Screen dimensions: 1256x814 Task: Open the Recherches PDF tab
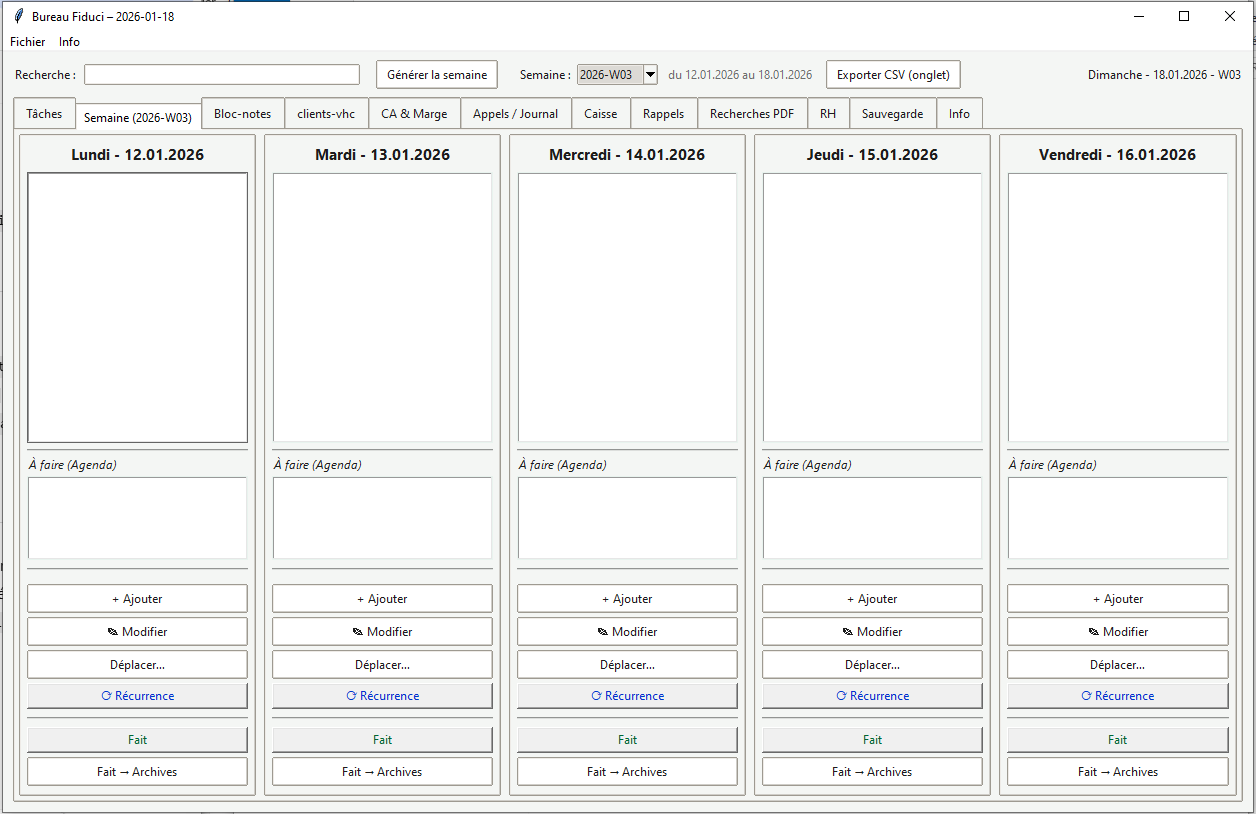pyautogui.click(x=751, y=114)
